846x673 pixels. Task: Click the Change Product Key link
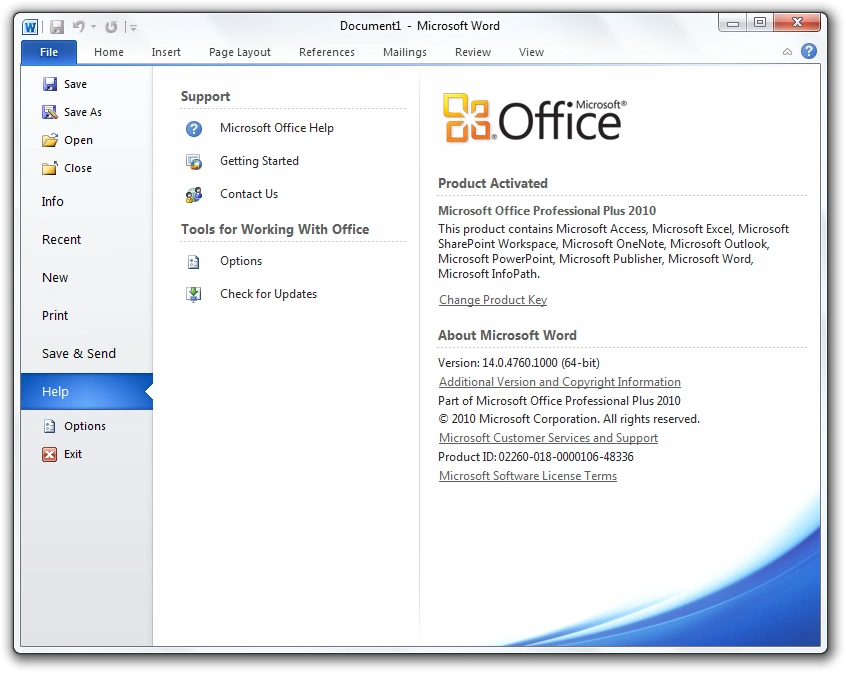[492, 299]
